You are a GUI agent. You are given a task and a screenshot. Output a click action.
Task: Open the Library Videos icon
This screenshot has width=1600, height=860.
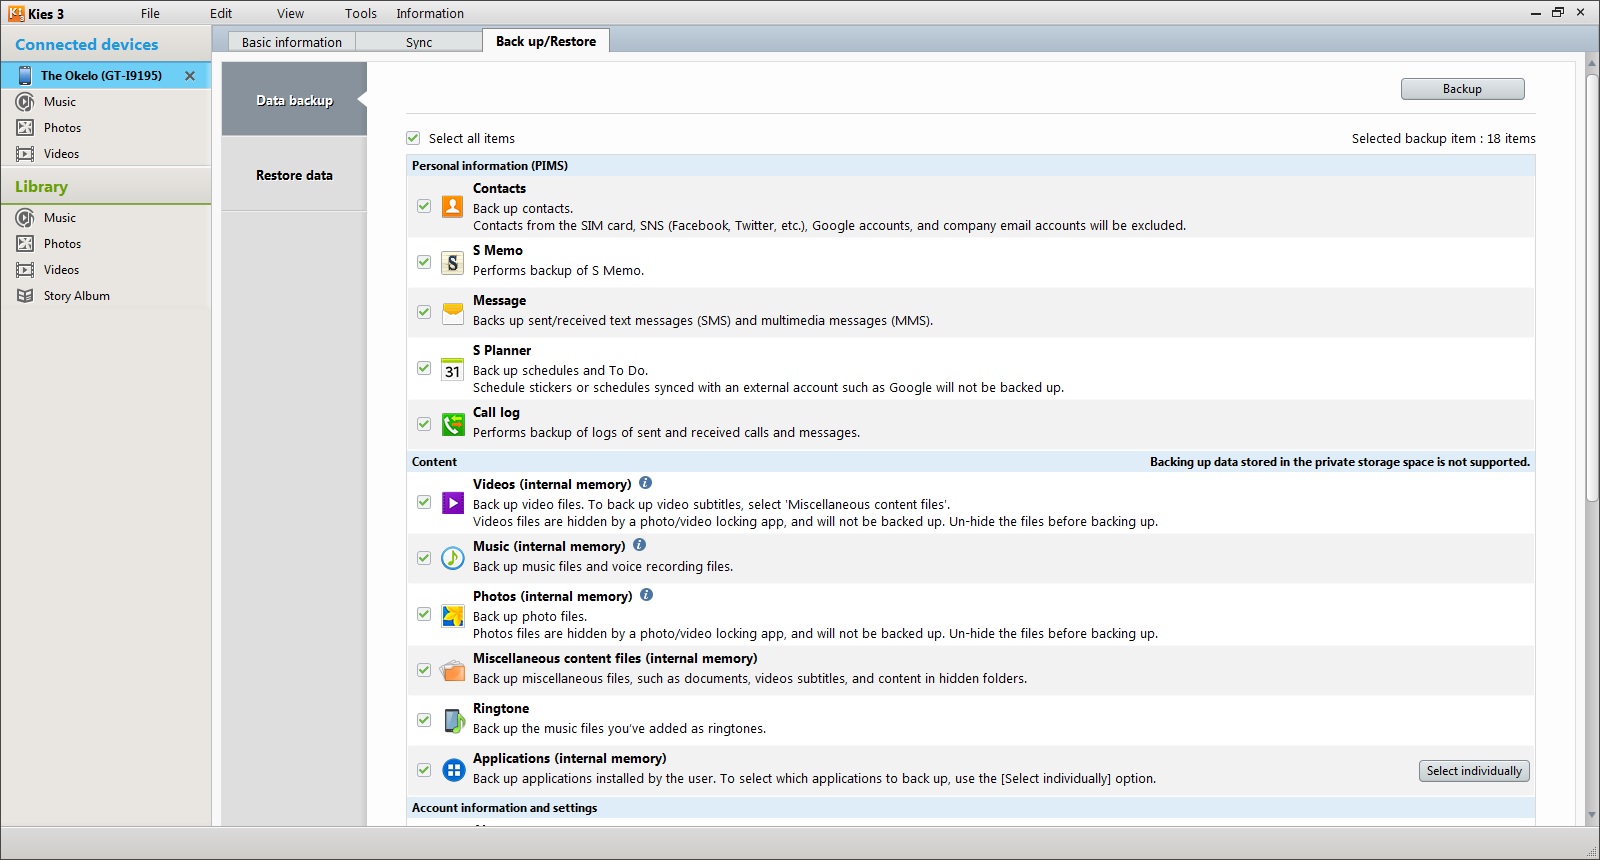[25, 270]
